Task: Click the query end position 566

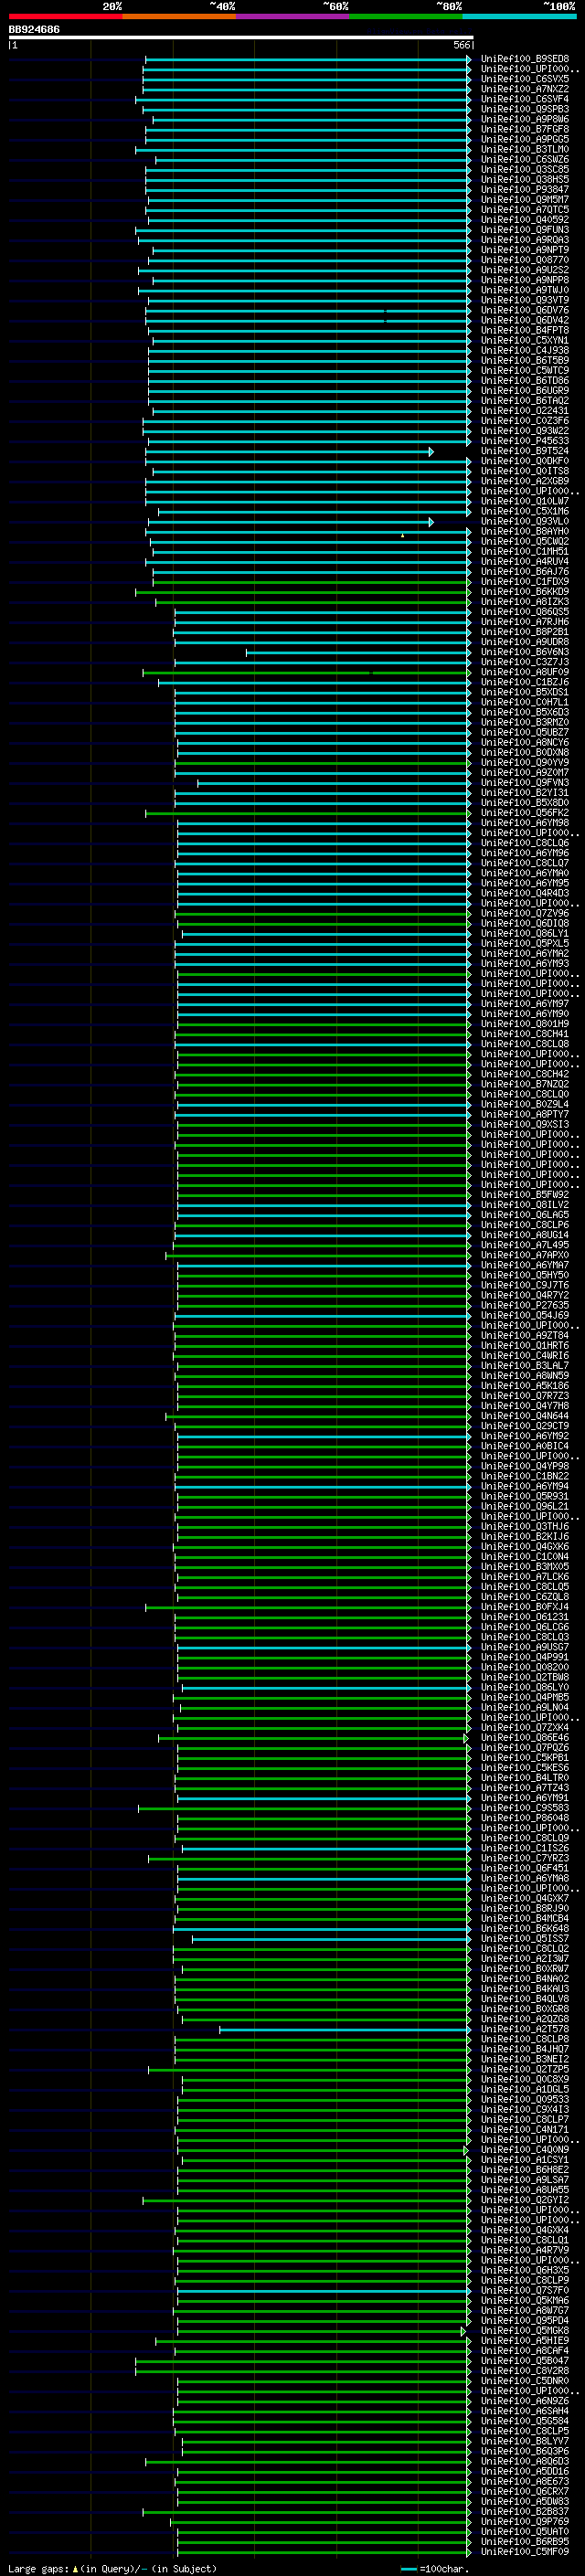Action: (x=461, y=45)
